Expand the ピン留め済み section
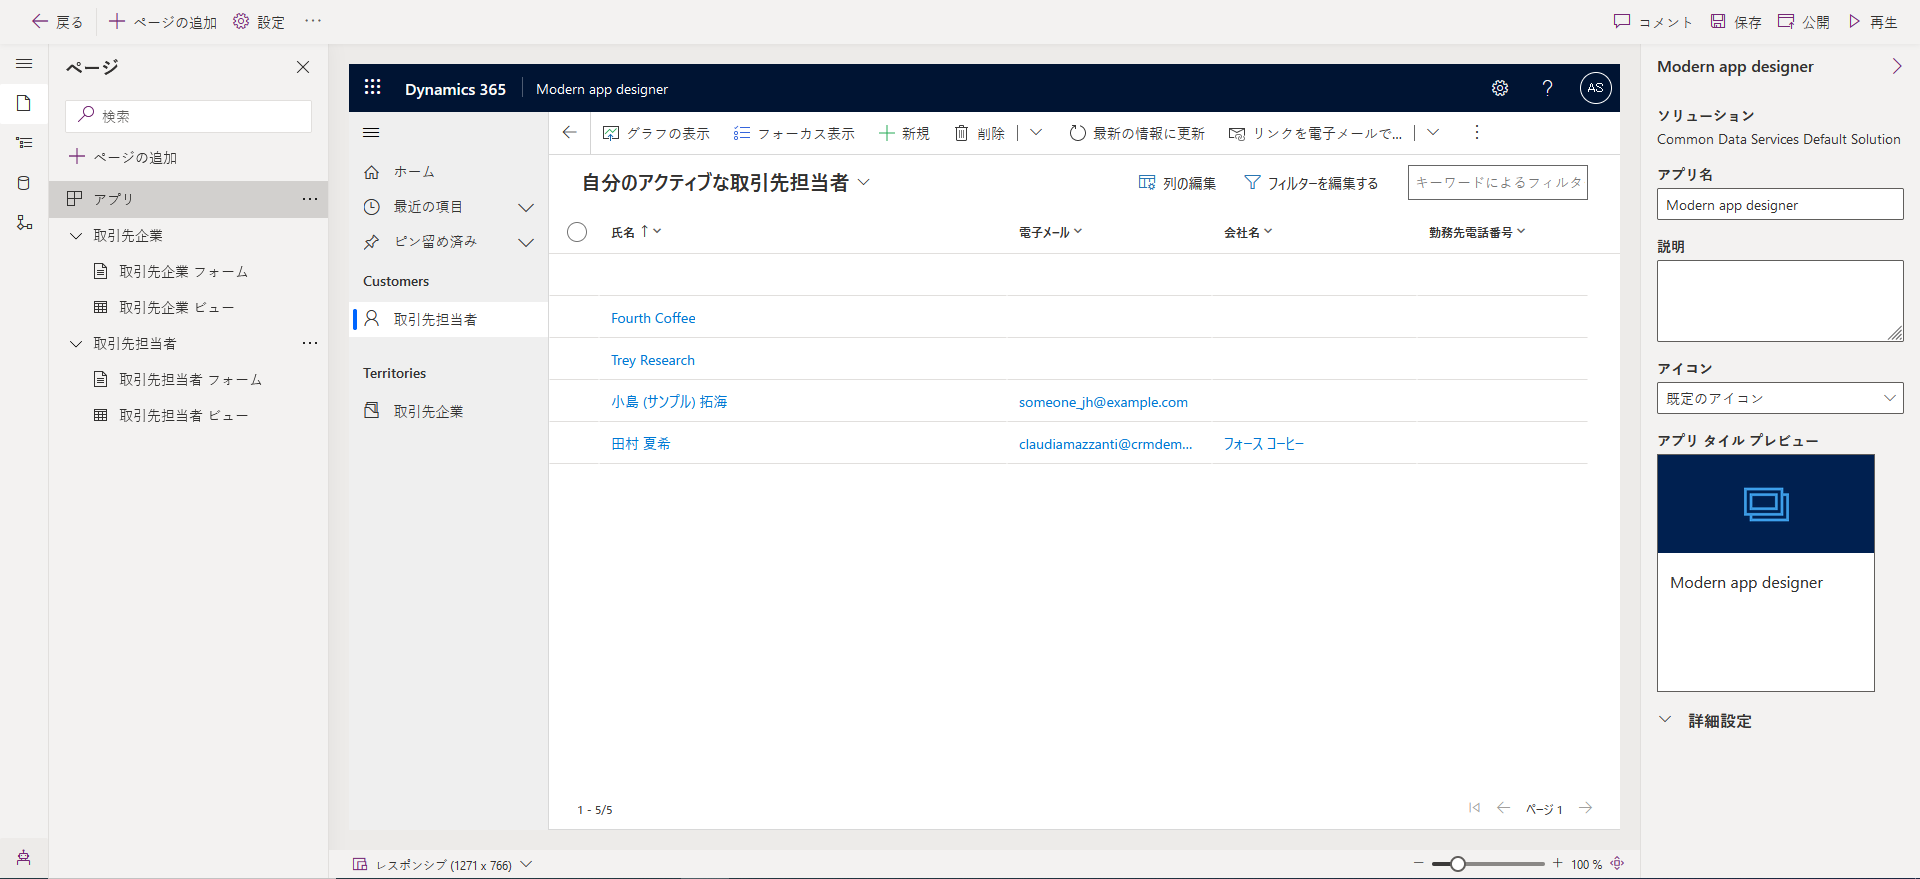This screenshot has width=1920, height=879. pos(526,242)
